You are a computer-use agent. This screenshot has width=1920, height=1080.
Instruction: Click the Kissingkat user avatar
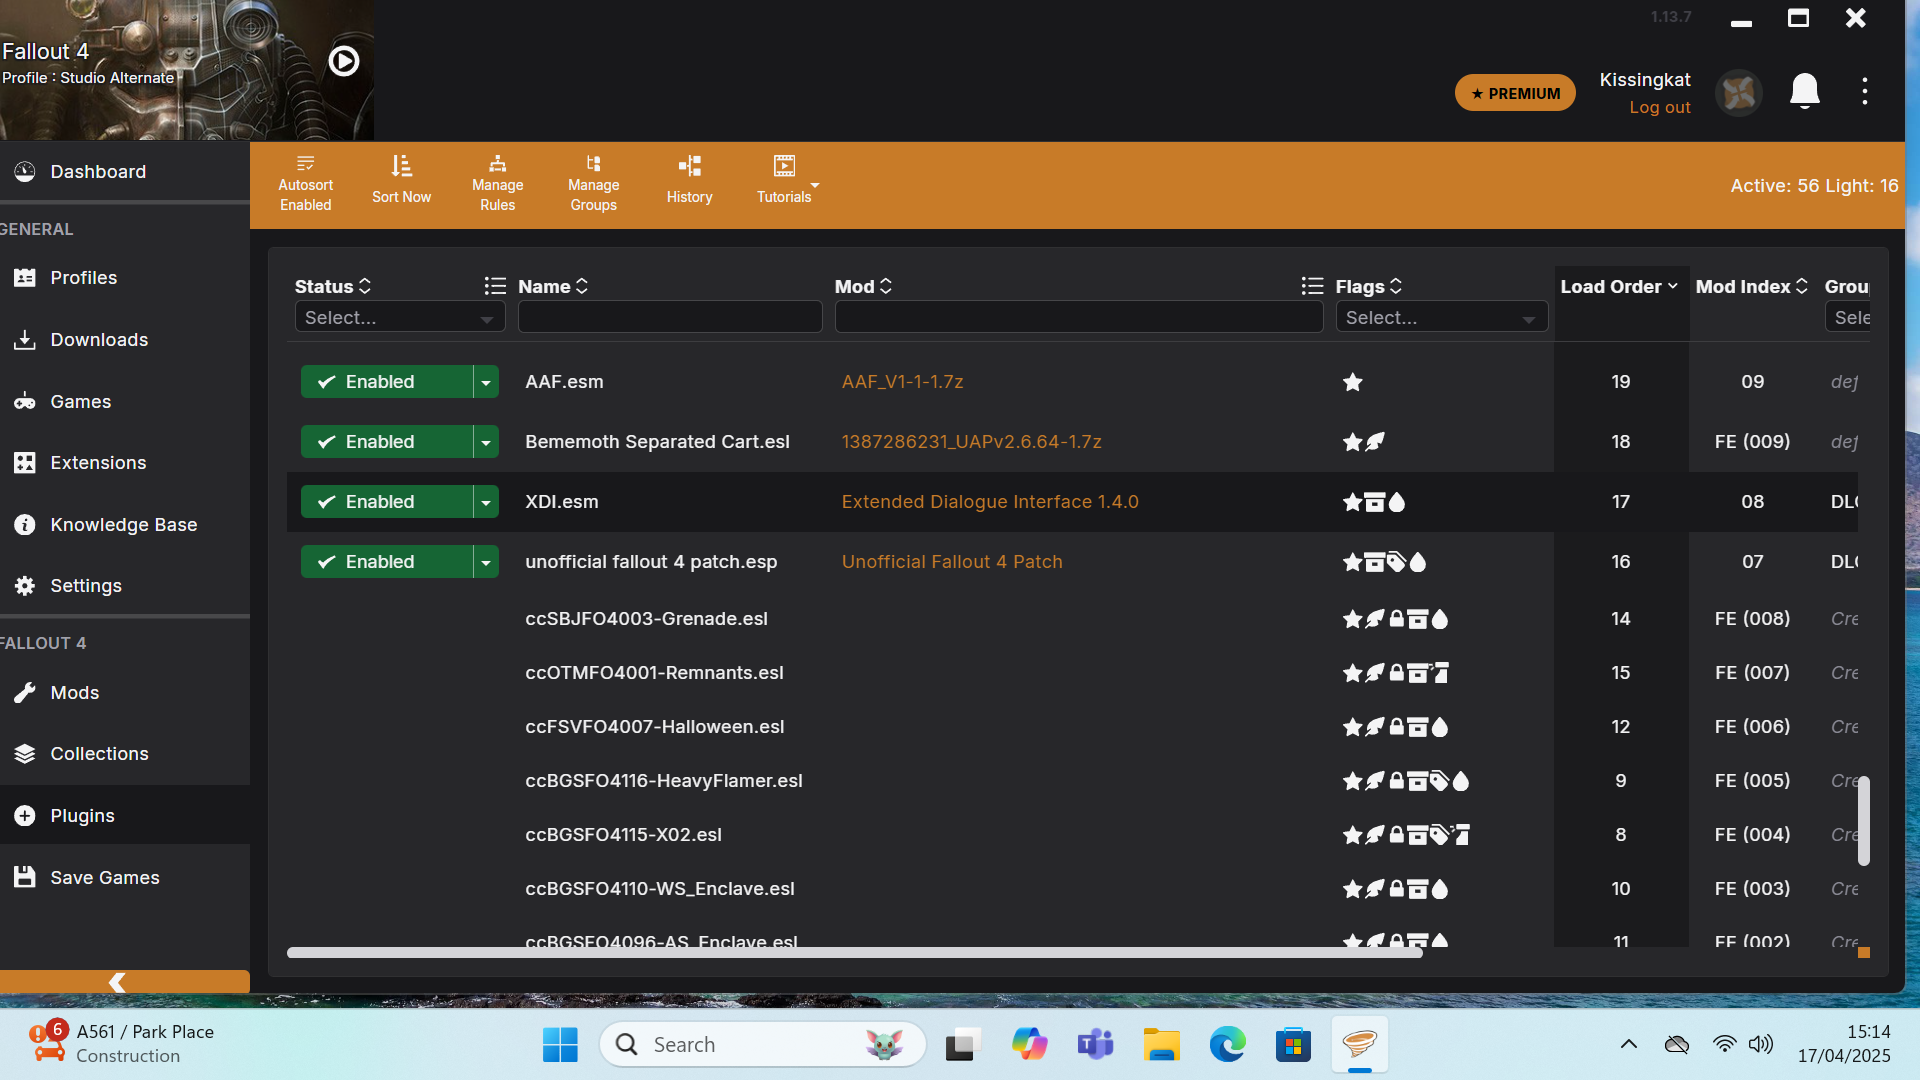point(1738,93)
